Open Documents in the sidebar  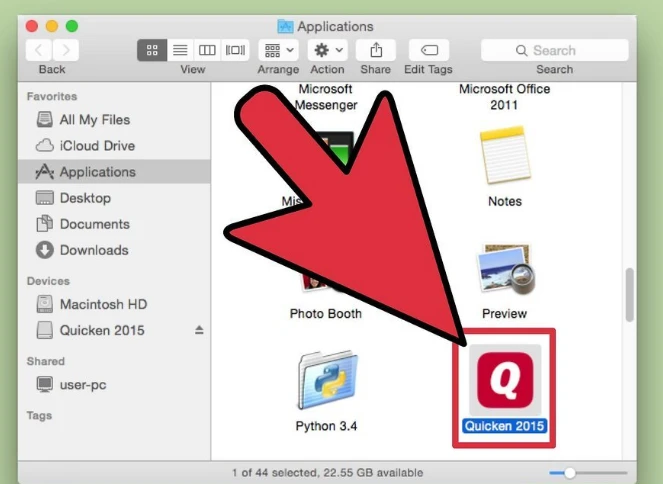114,224
